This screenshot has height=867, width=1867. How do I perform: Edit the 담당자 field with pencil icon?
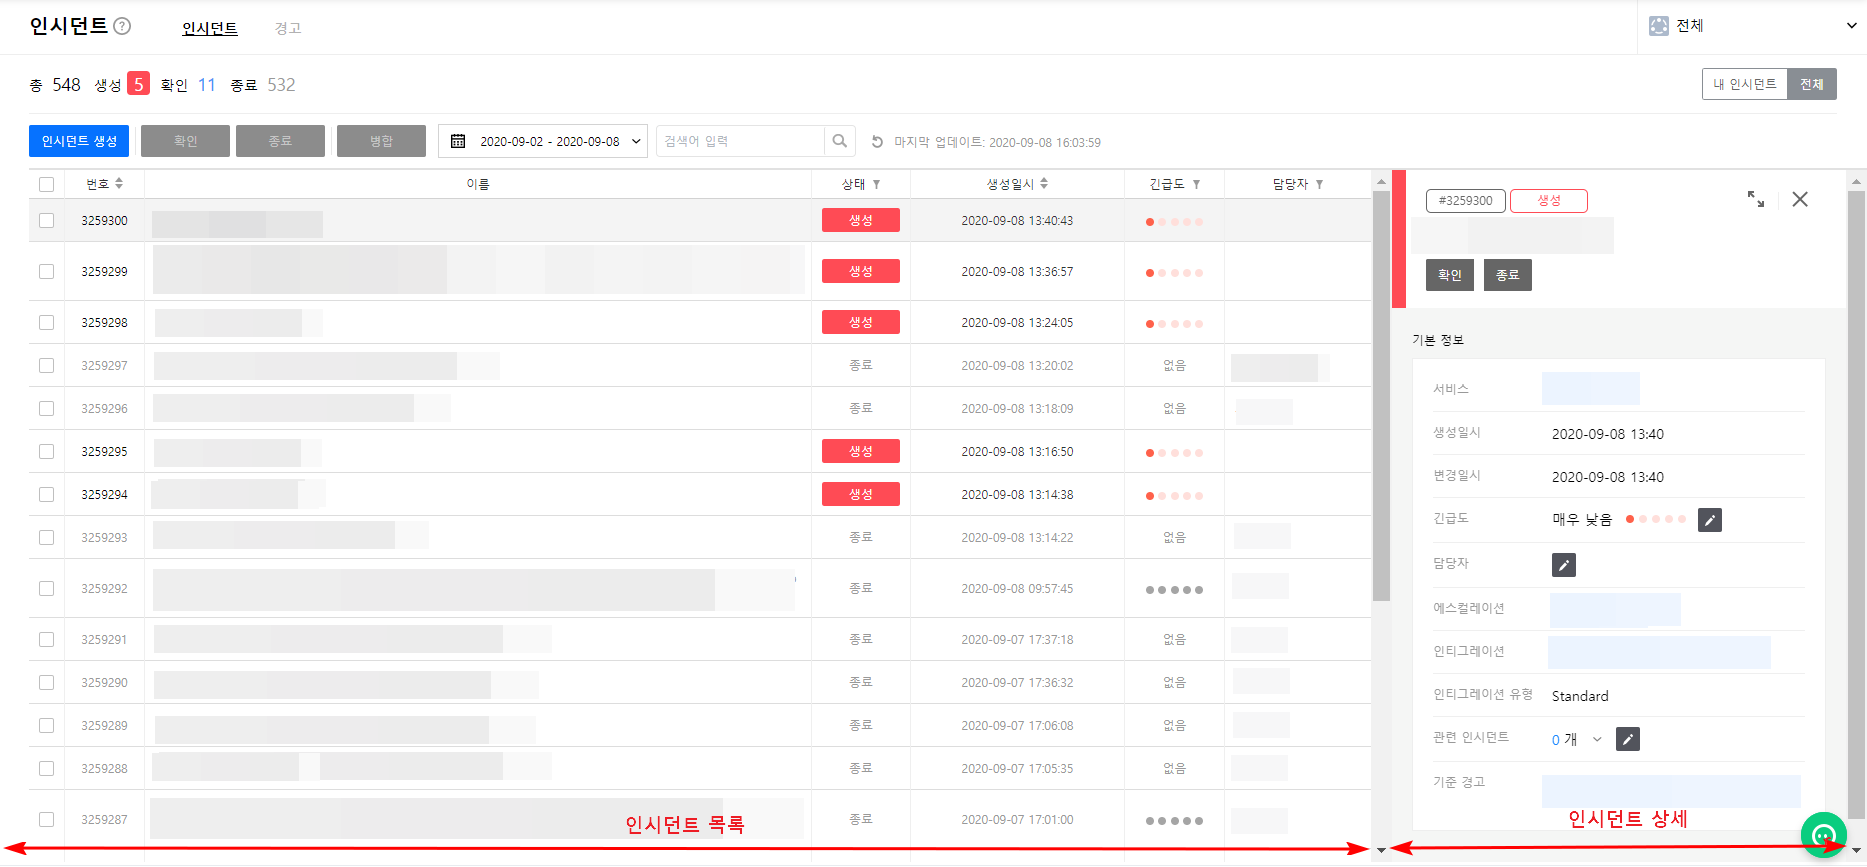point(1563,565)
